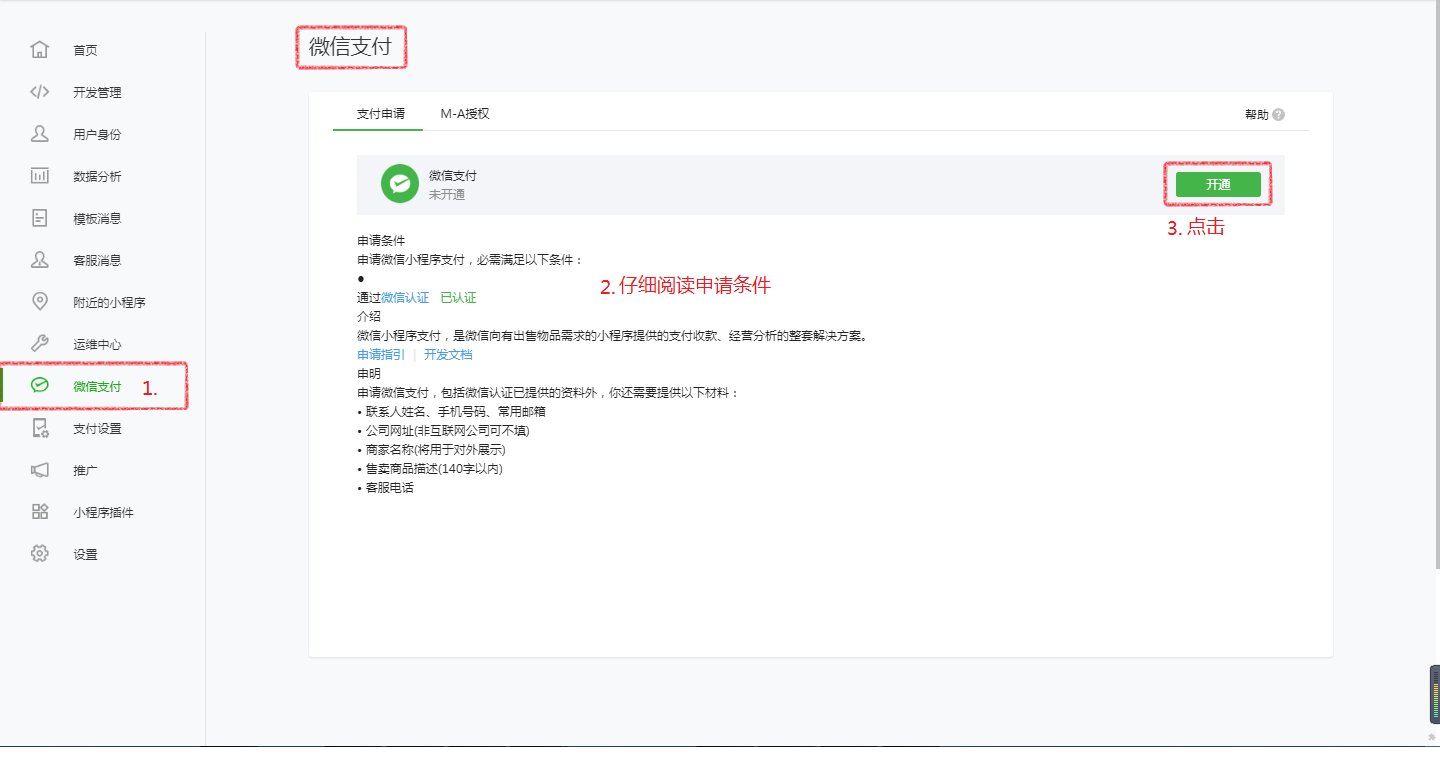Open 客服消息 with its sidebar icon
The width and height of the screenshot is (1440, 763).
coord(40,259)
